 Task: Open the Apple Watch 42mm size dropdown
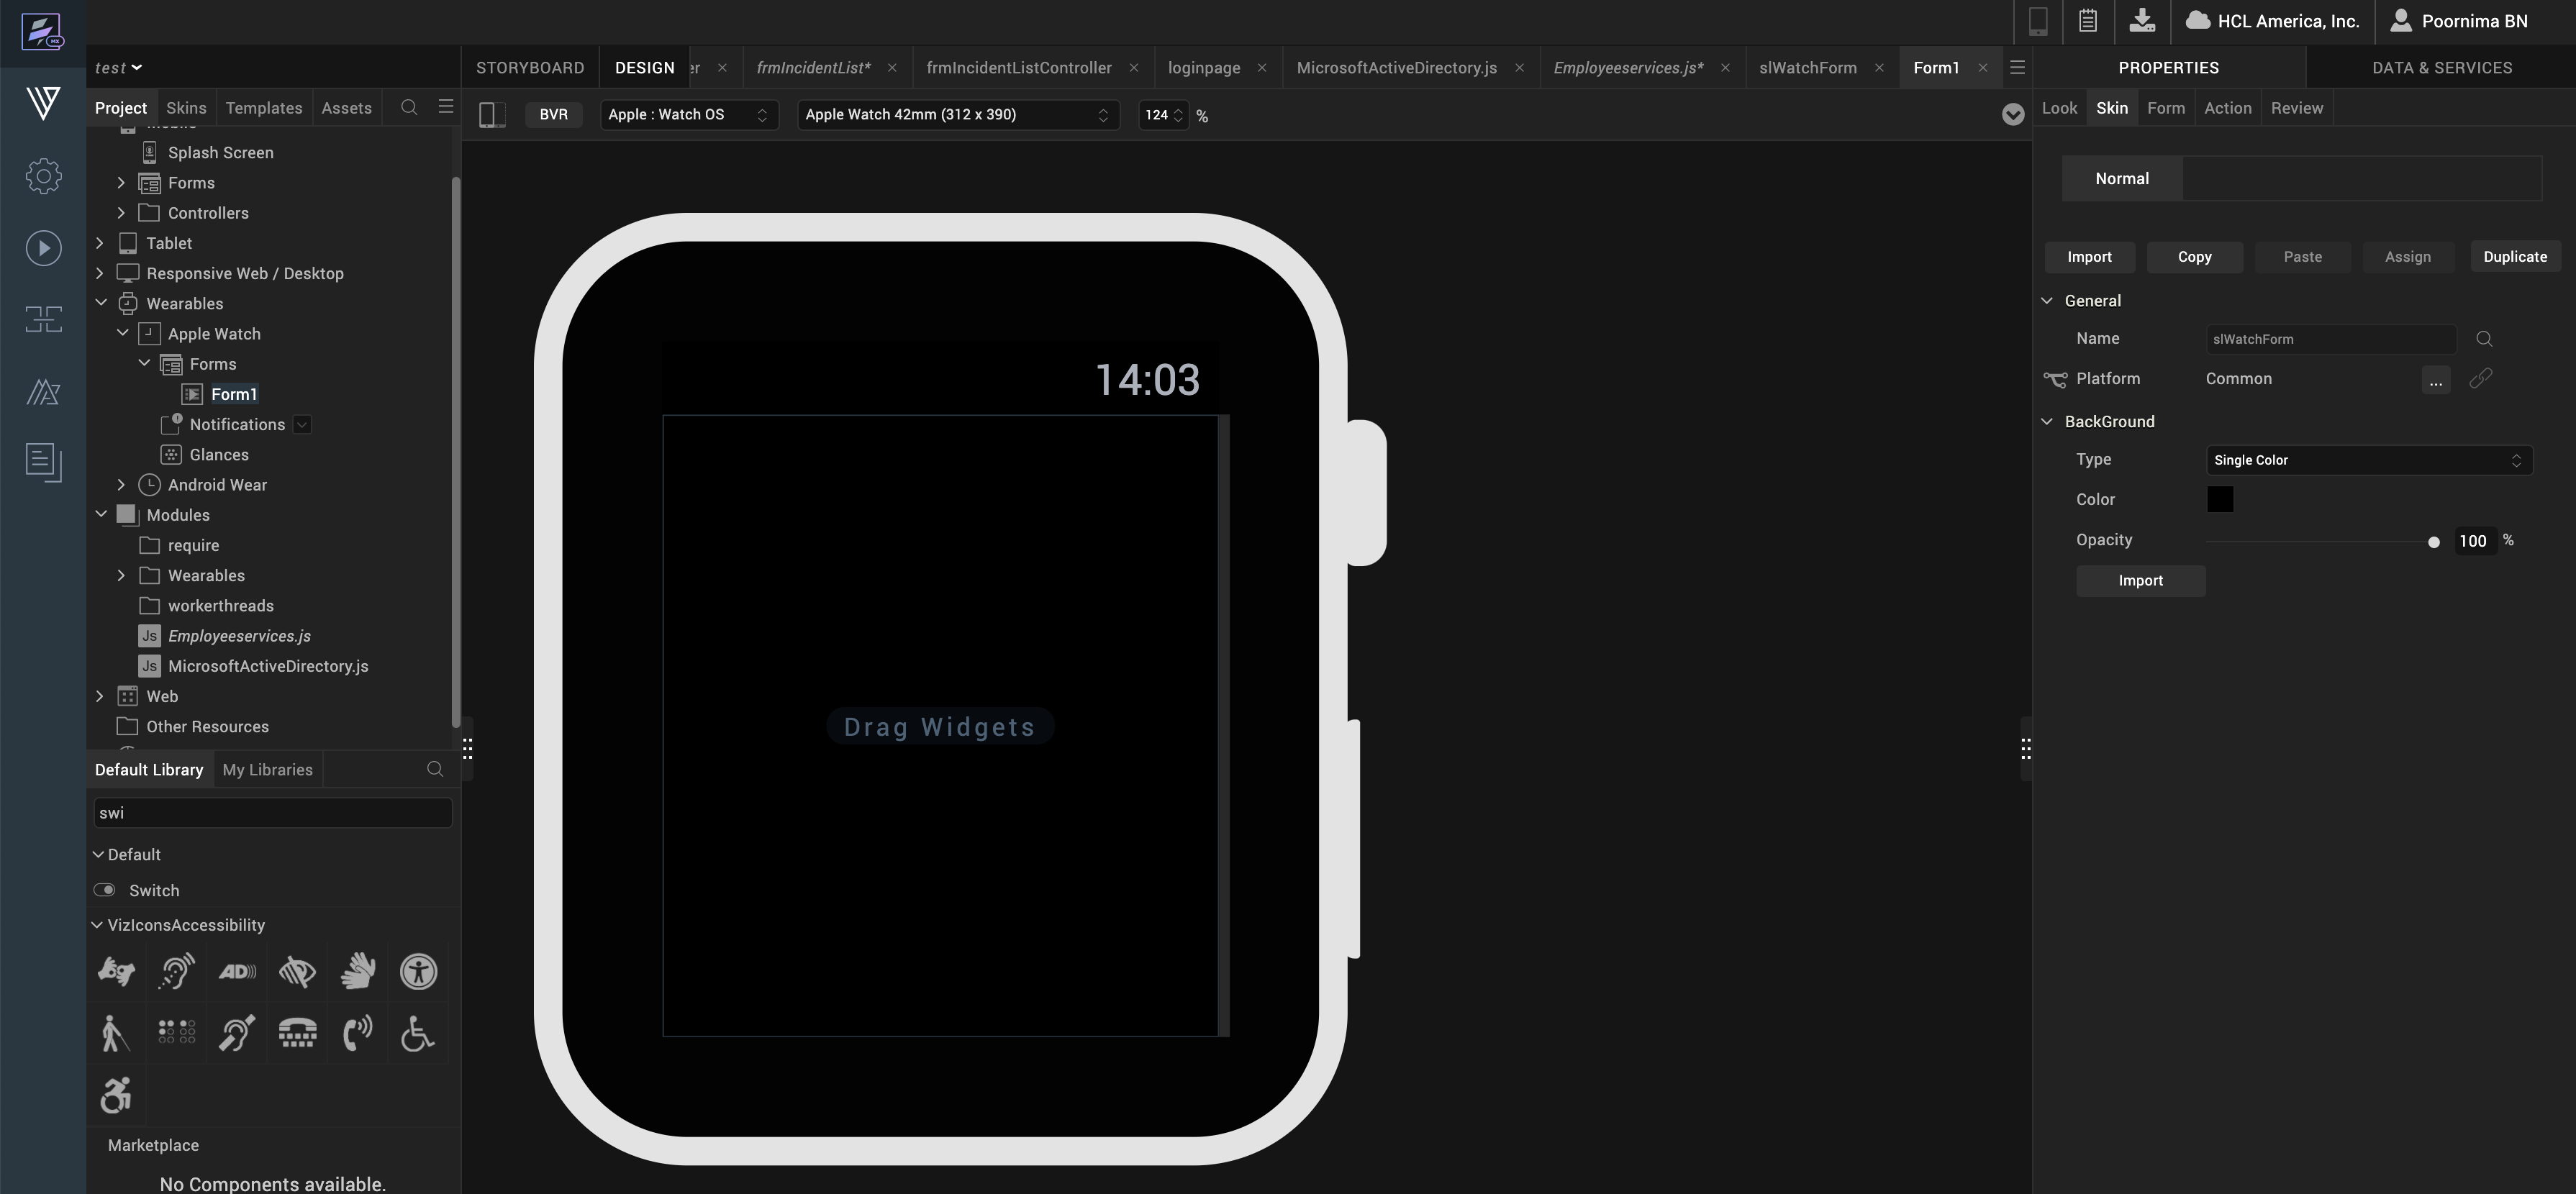point(957,115)
